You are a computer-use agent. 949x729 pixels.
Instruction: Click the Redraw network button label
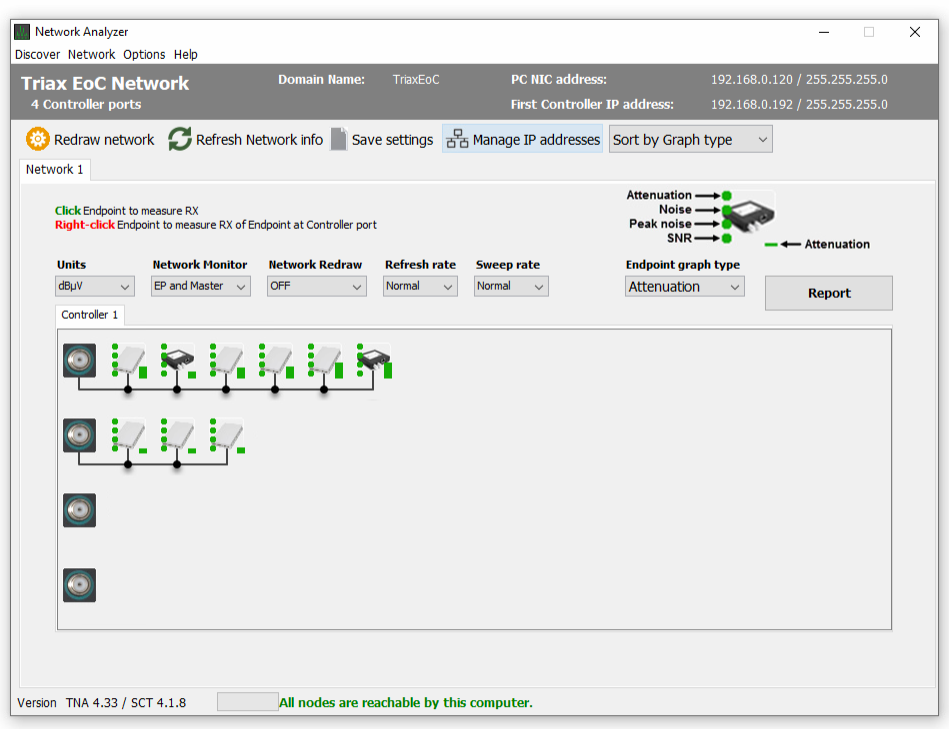tap(104, 140)
